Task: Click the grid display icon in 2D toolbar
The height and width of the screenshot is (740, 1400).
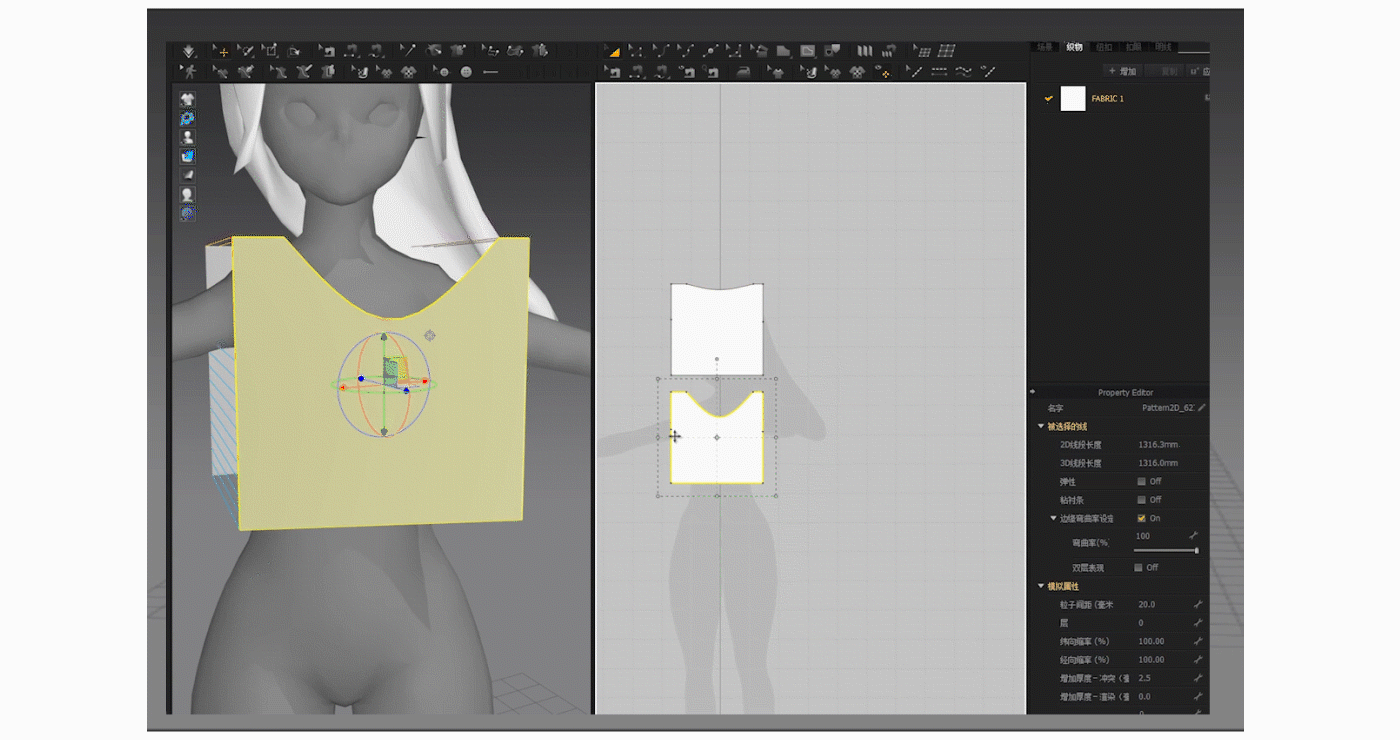Action: [x=946, y=51]
